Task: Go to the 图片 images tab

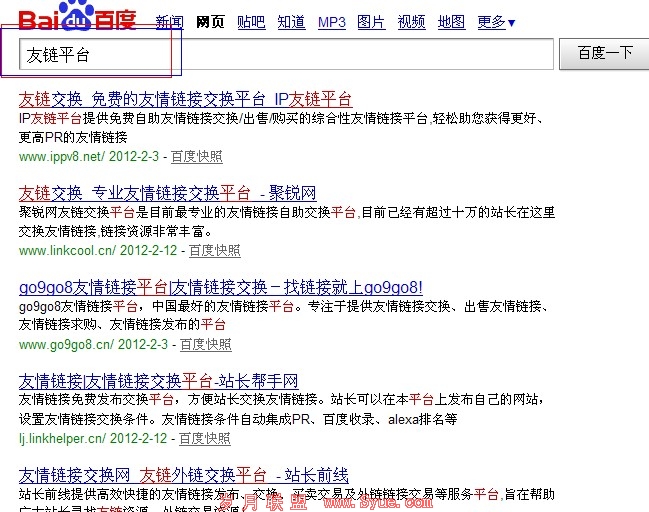Action: 371,22
